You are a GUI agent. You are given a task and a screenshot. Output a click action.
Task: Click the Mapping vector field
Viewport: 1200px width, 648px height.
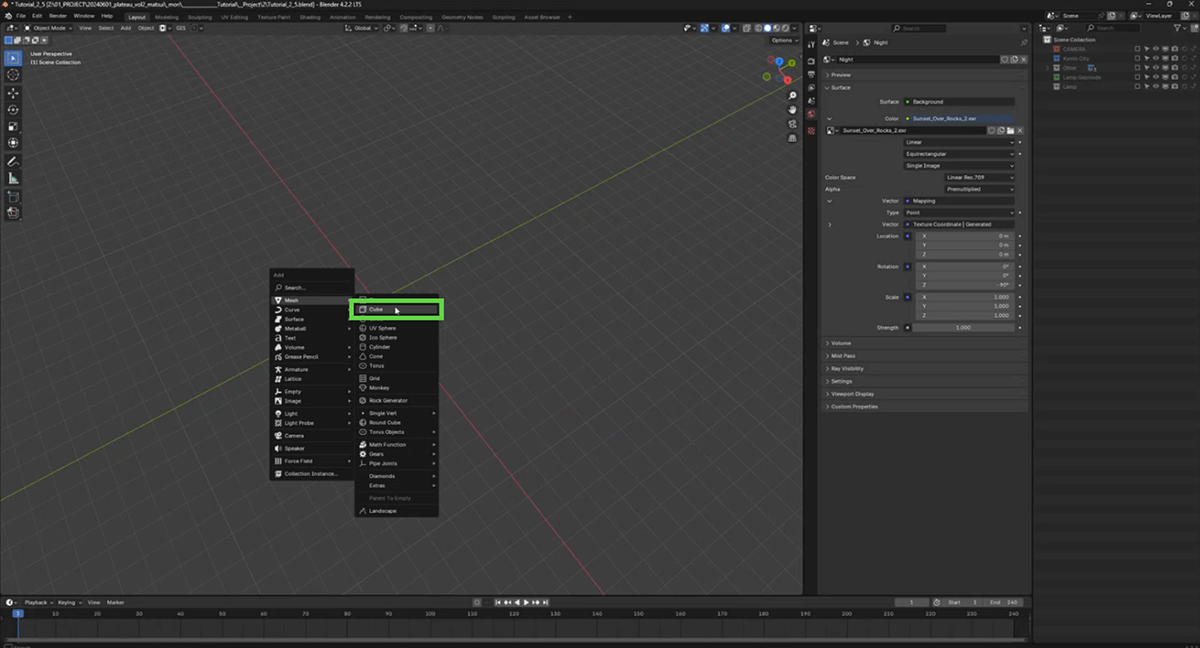(x=959, y=201)
